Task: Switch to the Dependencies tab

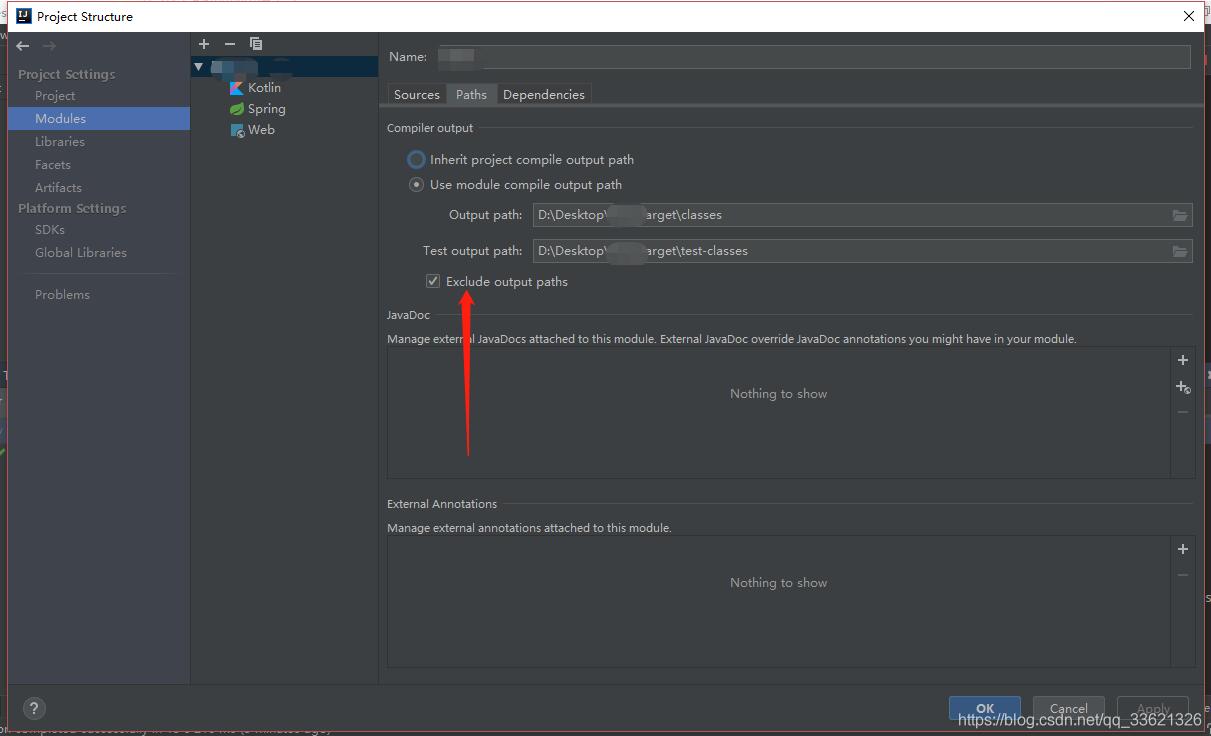Action: coord(544,95)
